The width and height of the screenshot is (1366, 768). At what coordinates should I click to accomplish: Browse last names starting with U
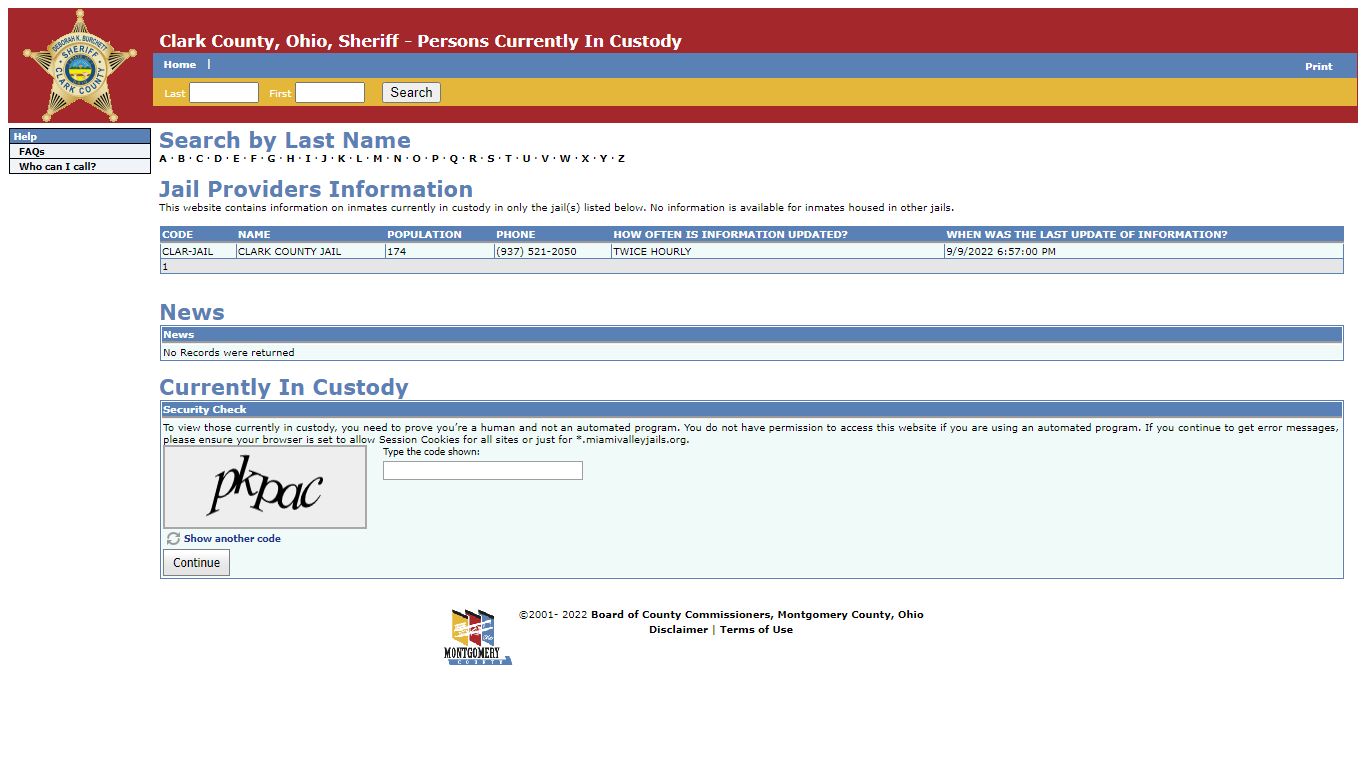(x=526, y=158)
